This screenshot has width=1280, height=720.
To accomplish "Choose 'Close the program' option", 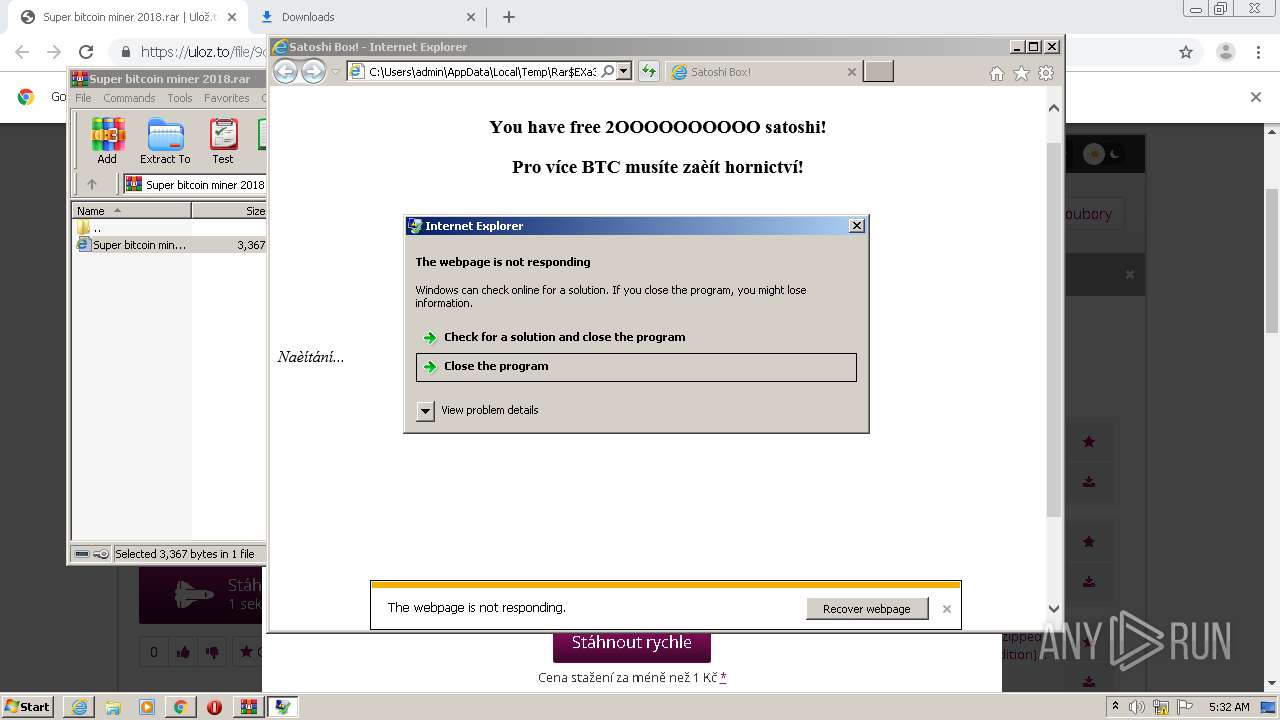I will (636, 367).
